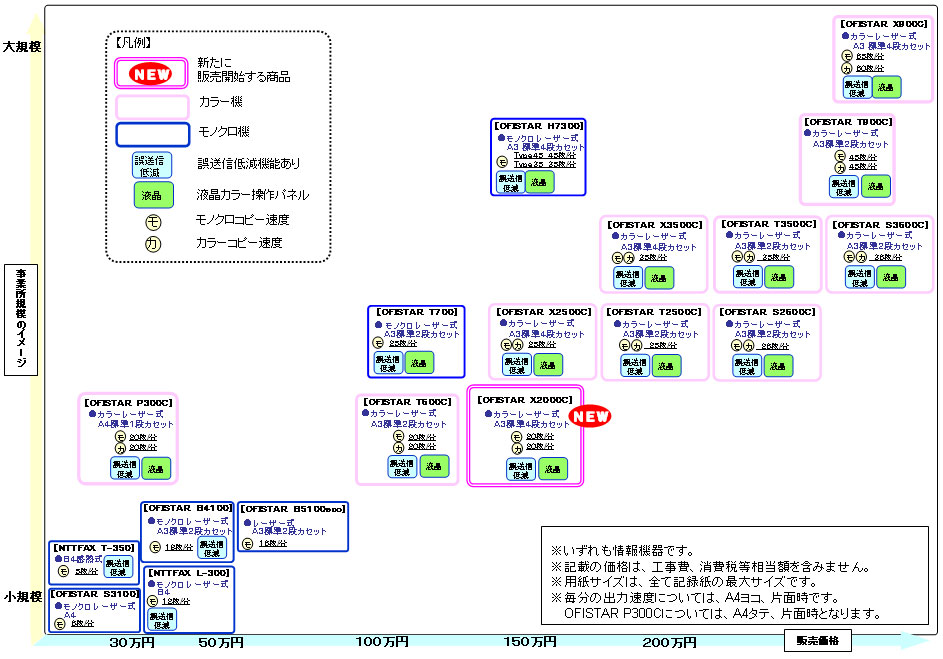Viewport: 943px width, 659px height.
Task: Click the 誤送信低減 badge in OFISTAR B4100 card
Action: 212,548
